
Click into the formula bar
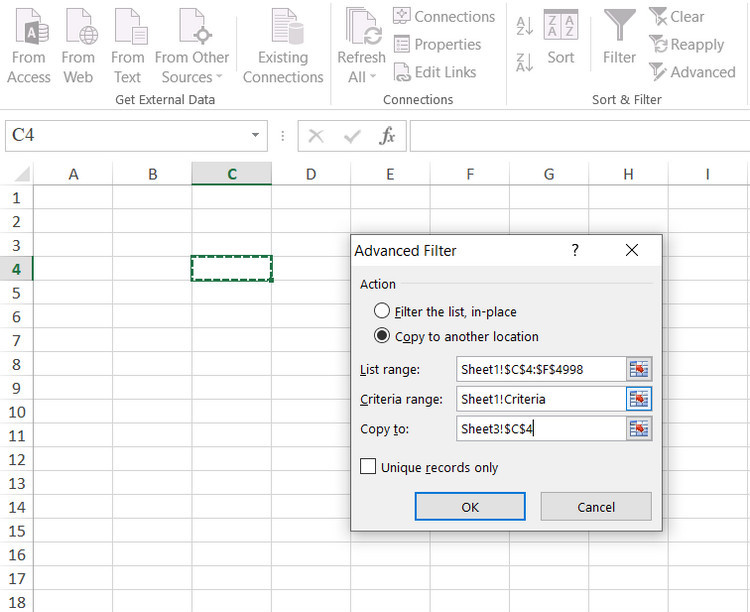[579, 136]
